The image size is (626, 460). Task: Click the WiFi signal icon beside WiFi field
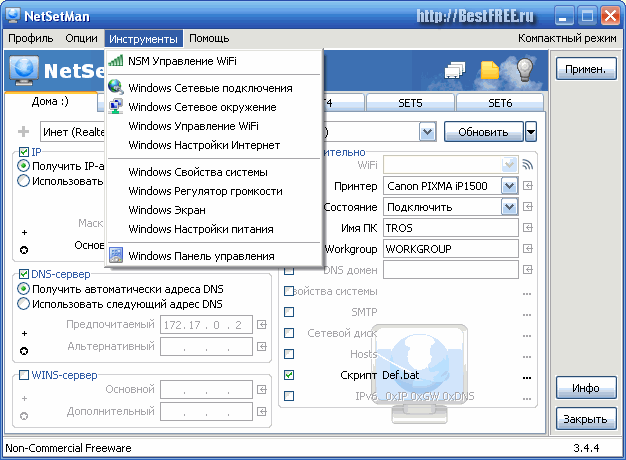click(x=527, y=165)
